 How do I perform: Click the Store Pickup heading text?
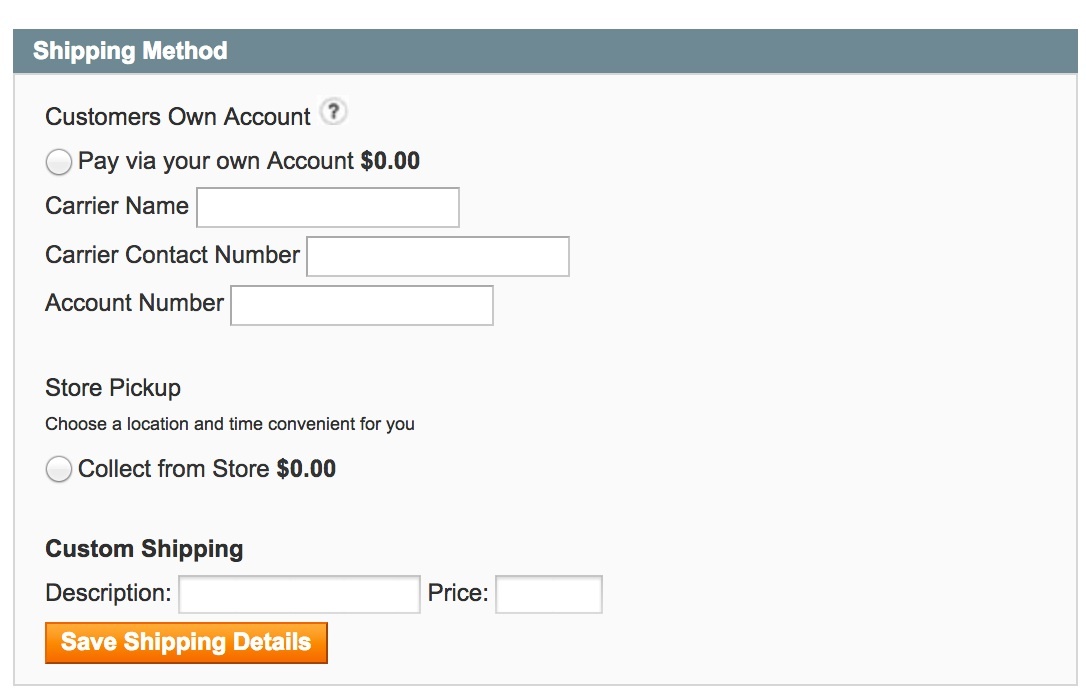point(113,388)
